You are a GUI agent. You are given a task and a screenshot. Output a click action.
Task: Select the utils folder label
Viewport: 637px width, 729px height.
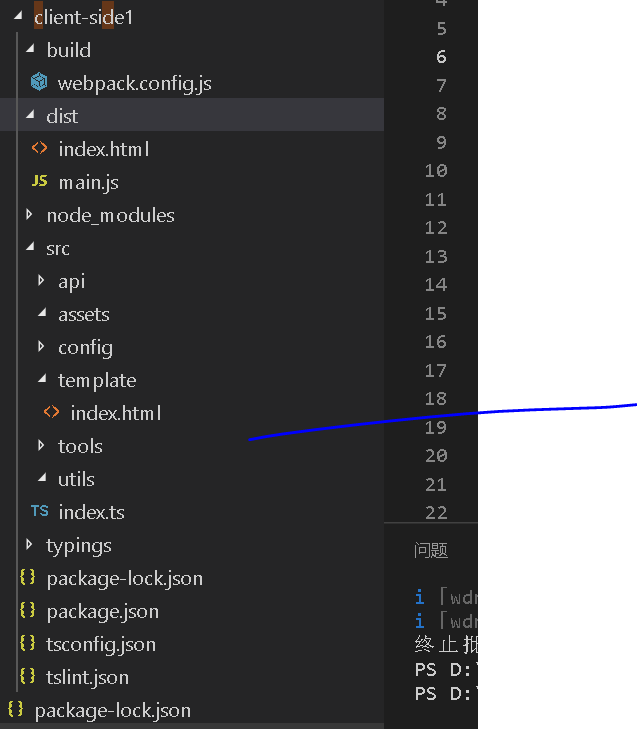click(x=76, y=479)
